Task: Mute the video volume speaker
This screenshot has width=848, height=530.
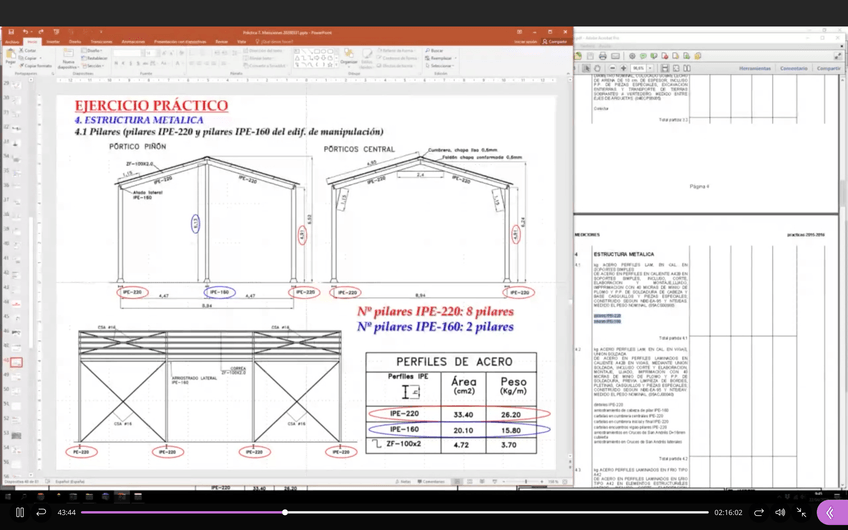Action: pos(780,512)
